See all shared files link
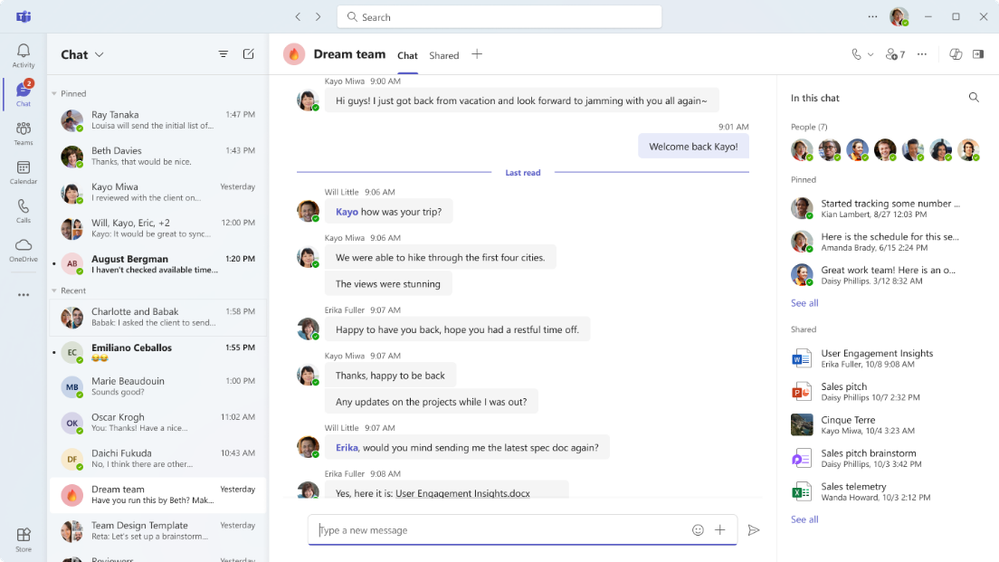Screen dimensions: 999x562 coord(805,520)
